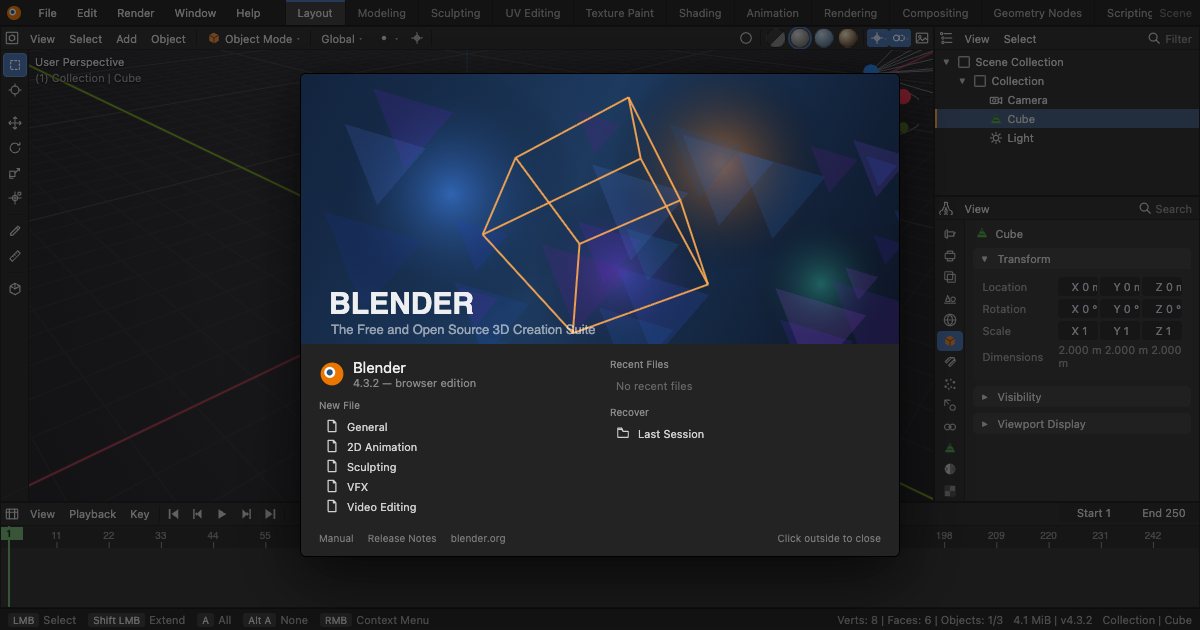1200x630 pixels.
Task: Open the Material properties tab icon
Action: (x=950, y=469)
